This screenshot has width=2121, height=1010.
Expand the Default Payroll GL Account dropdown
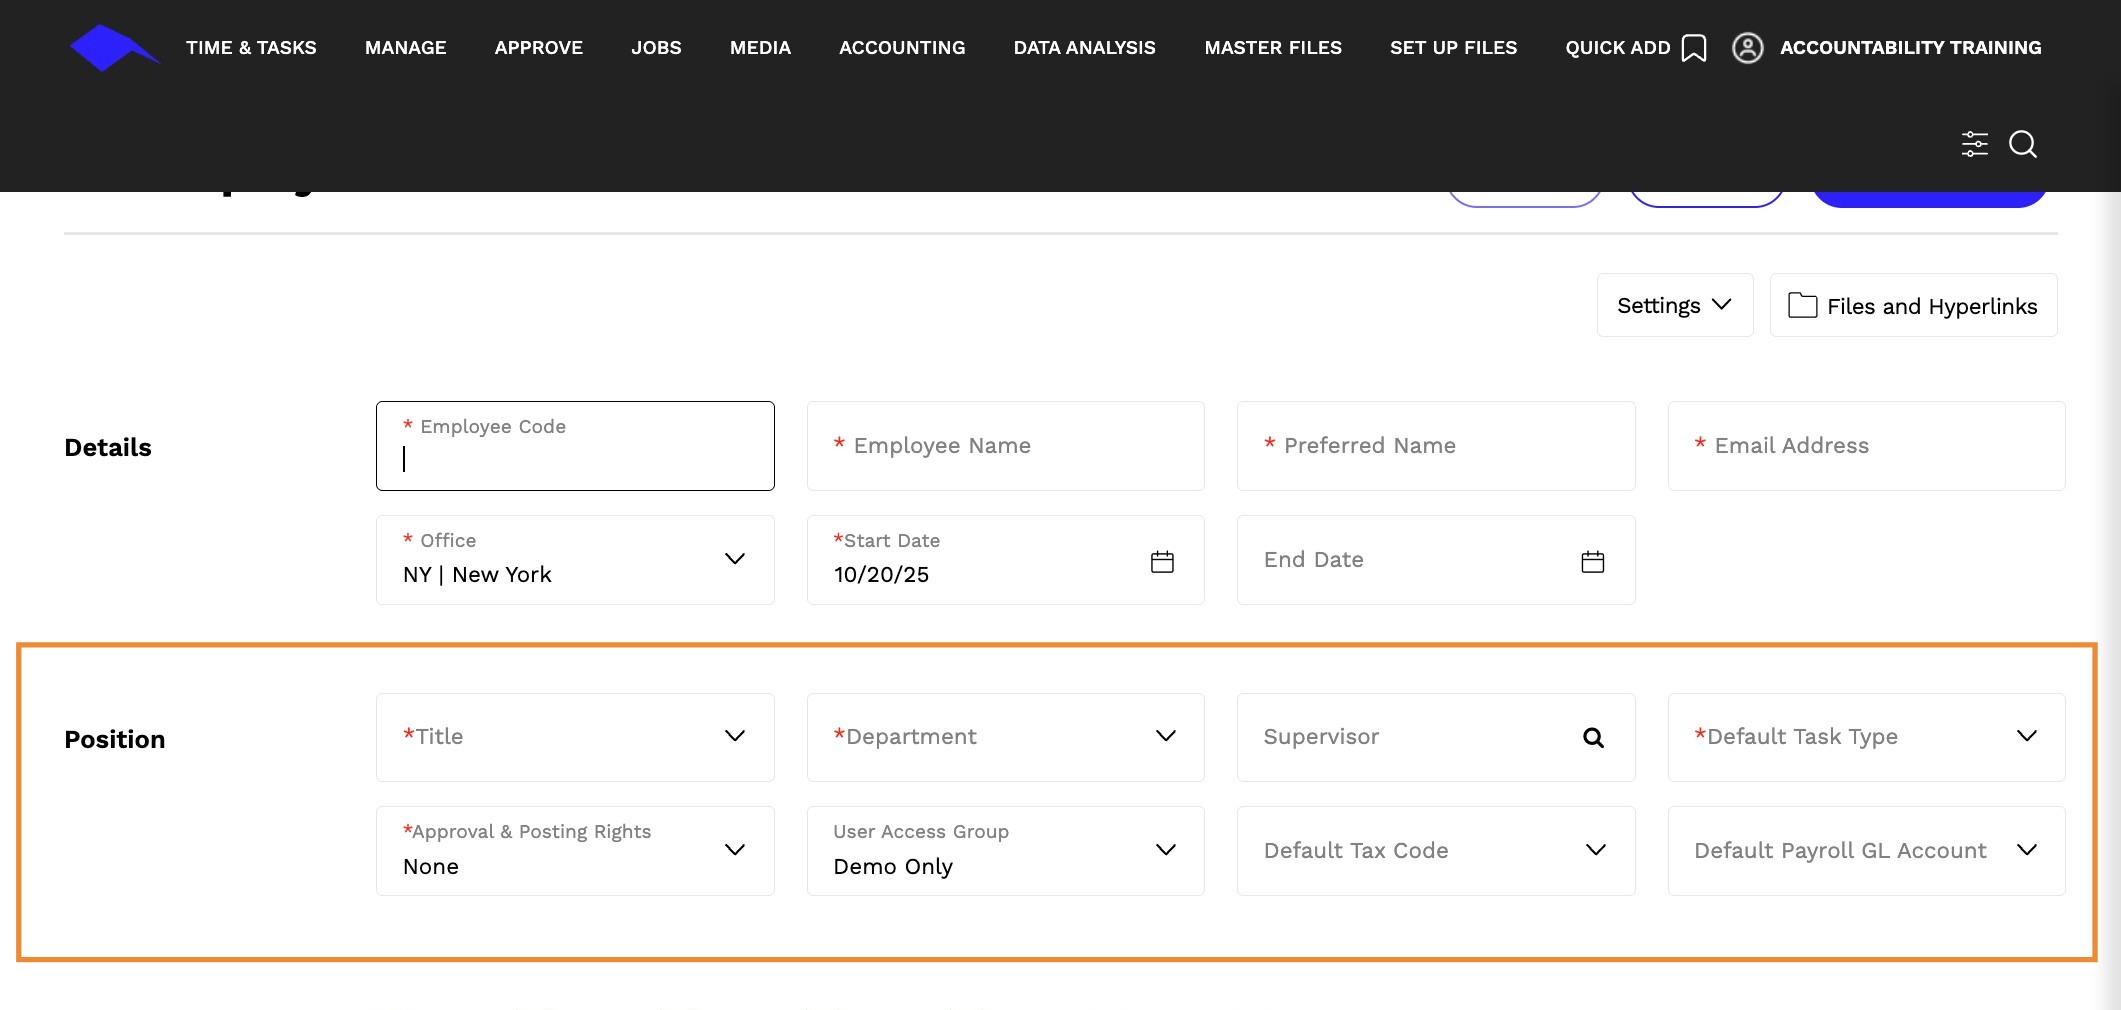1866,851
